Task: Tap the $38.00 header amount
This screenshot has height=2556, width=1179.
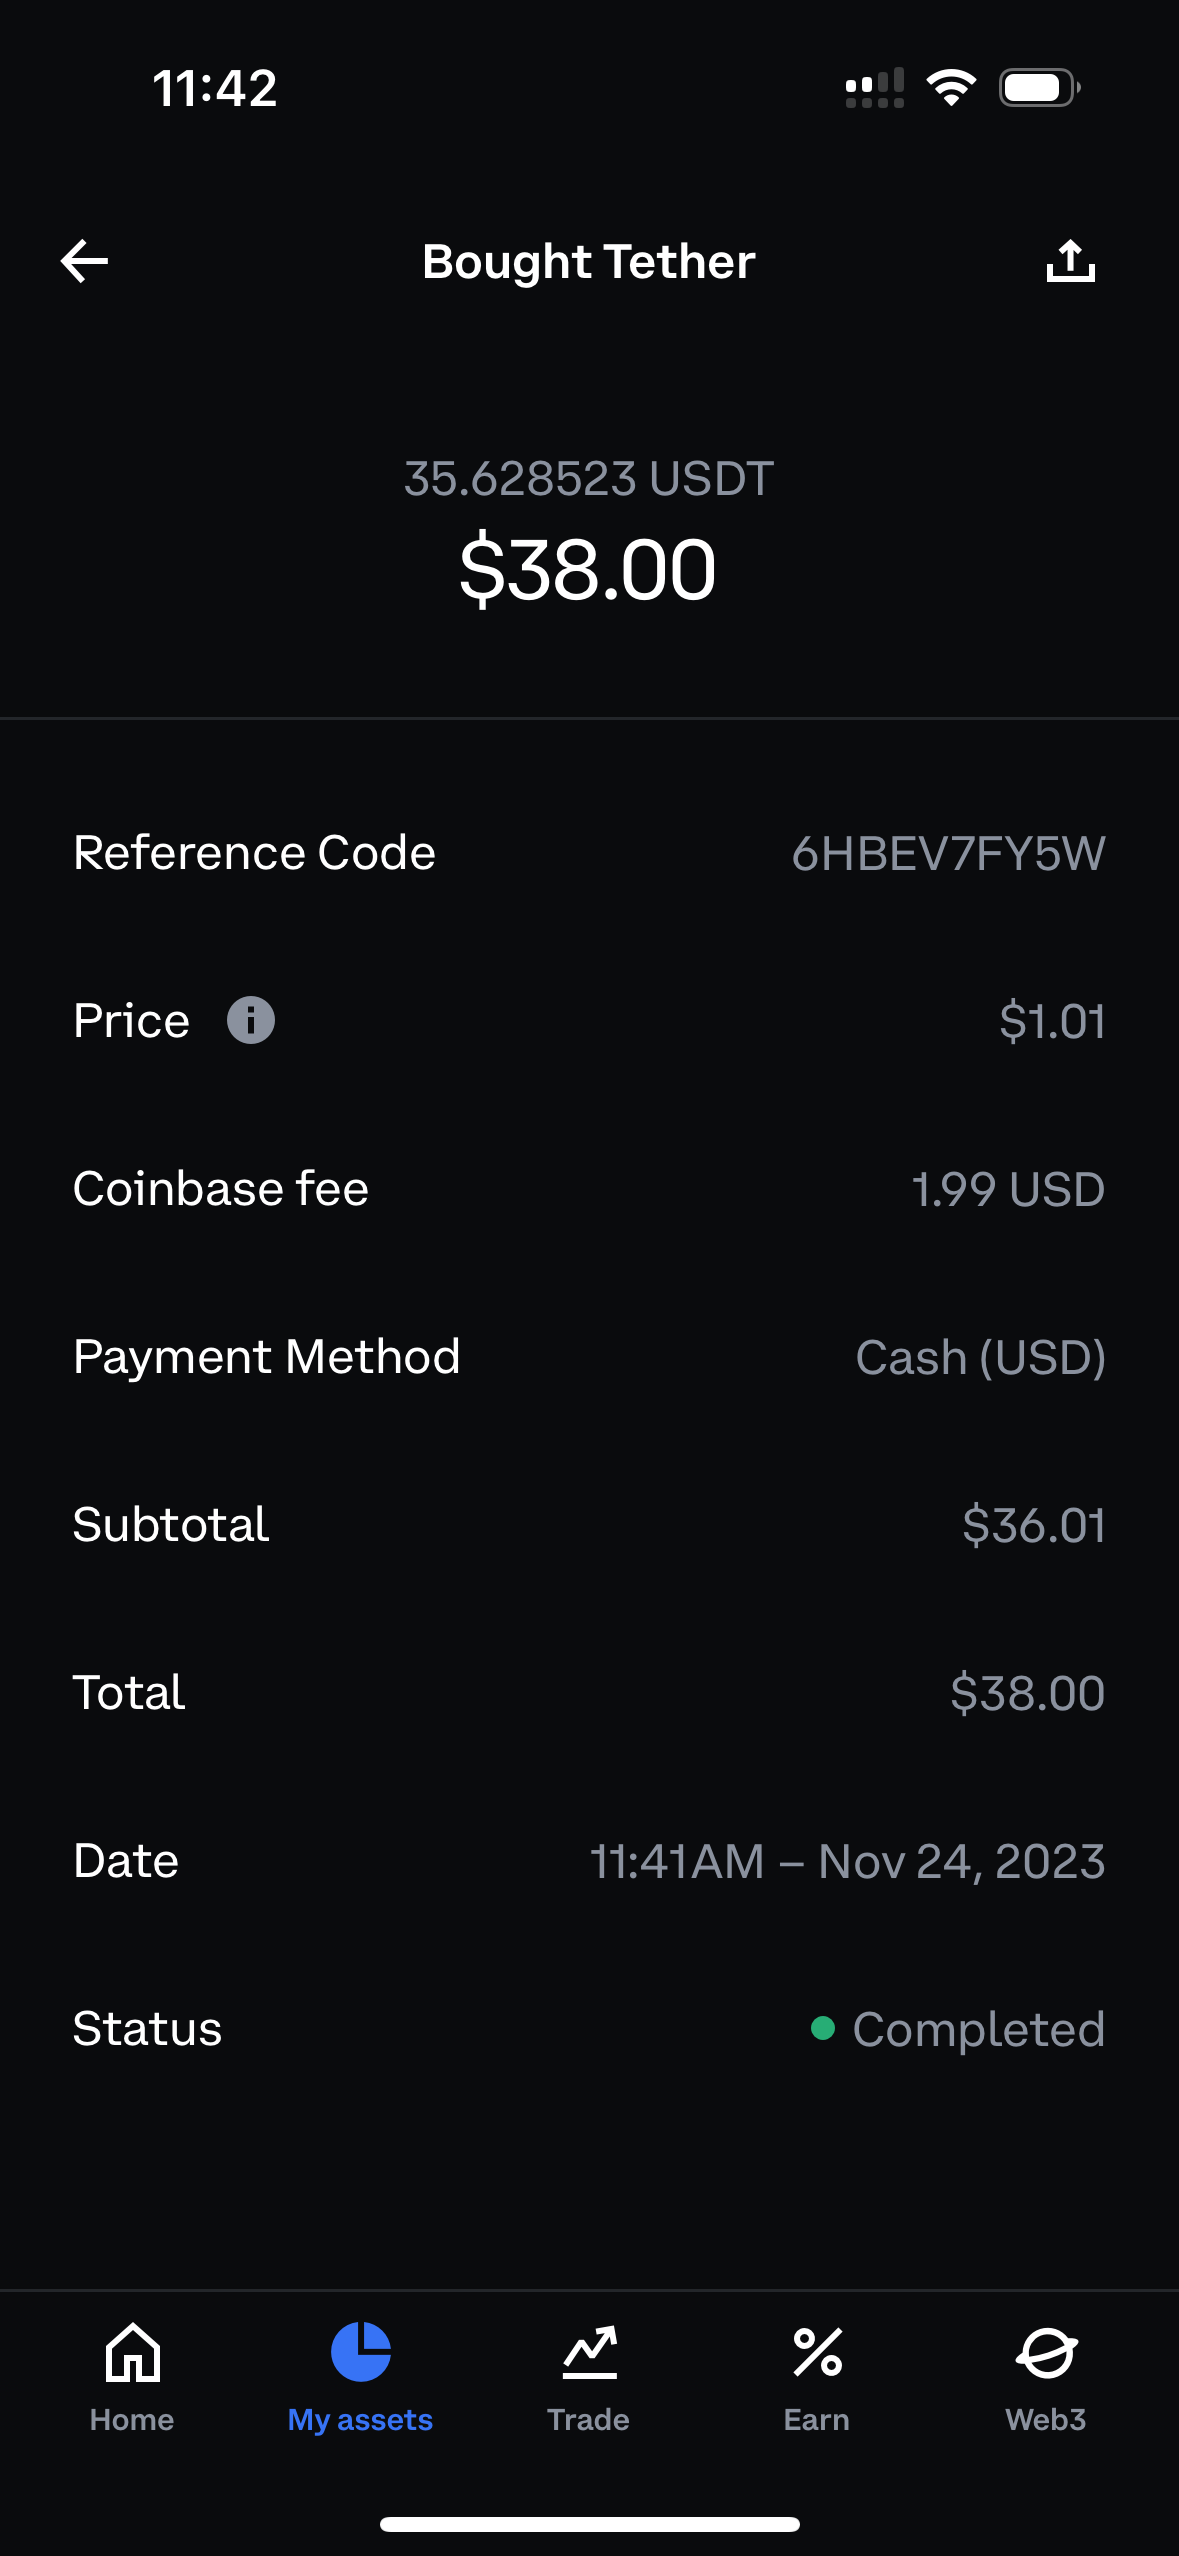Action: [588, 570]
